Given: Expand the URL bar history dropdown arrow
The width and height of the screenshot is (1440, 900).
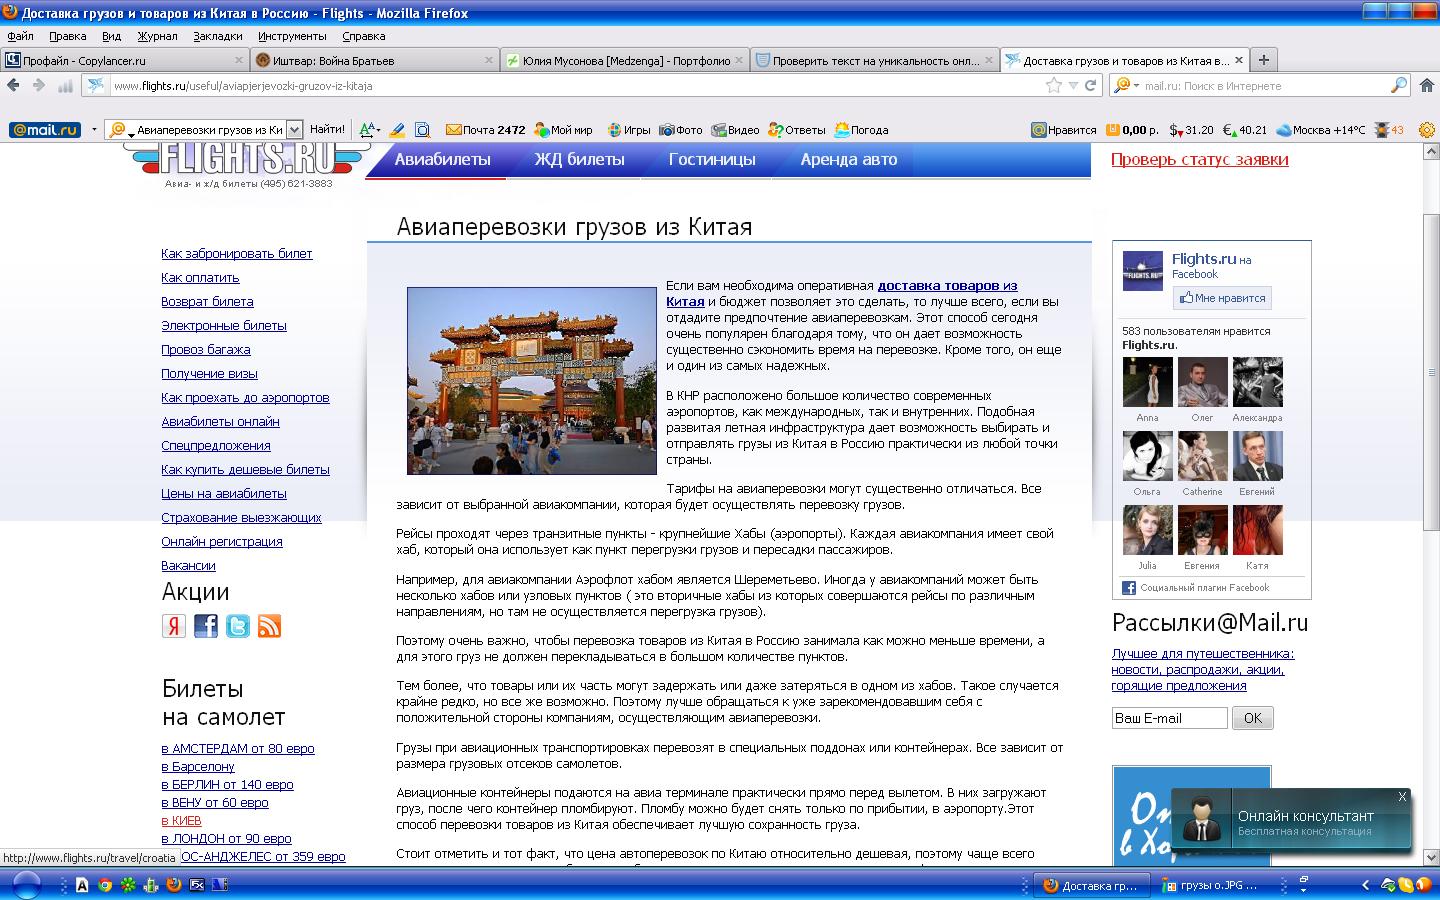Looking at the screenshot, I should click(x=1073, y=86).
